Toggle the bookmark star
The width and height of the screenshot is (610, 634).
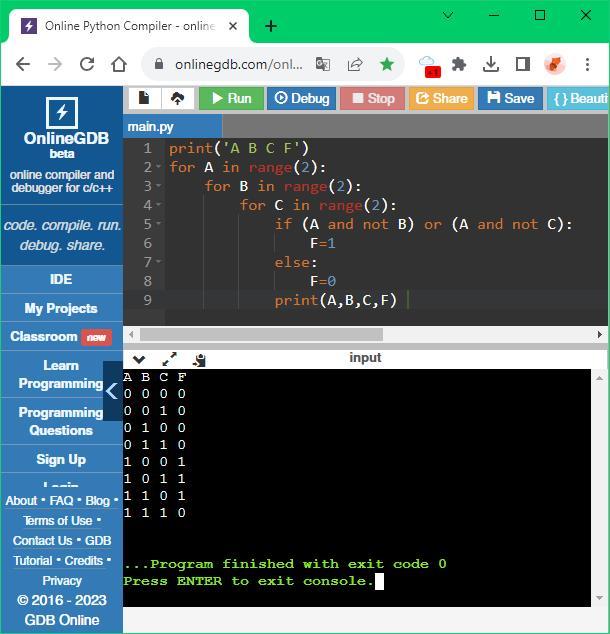(x=387, y=64)
